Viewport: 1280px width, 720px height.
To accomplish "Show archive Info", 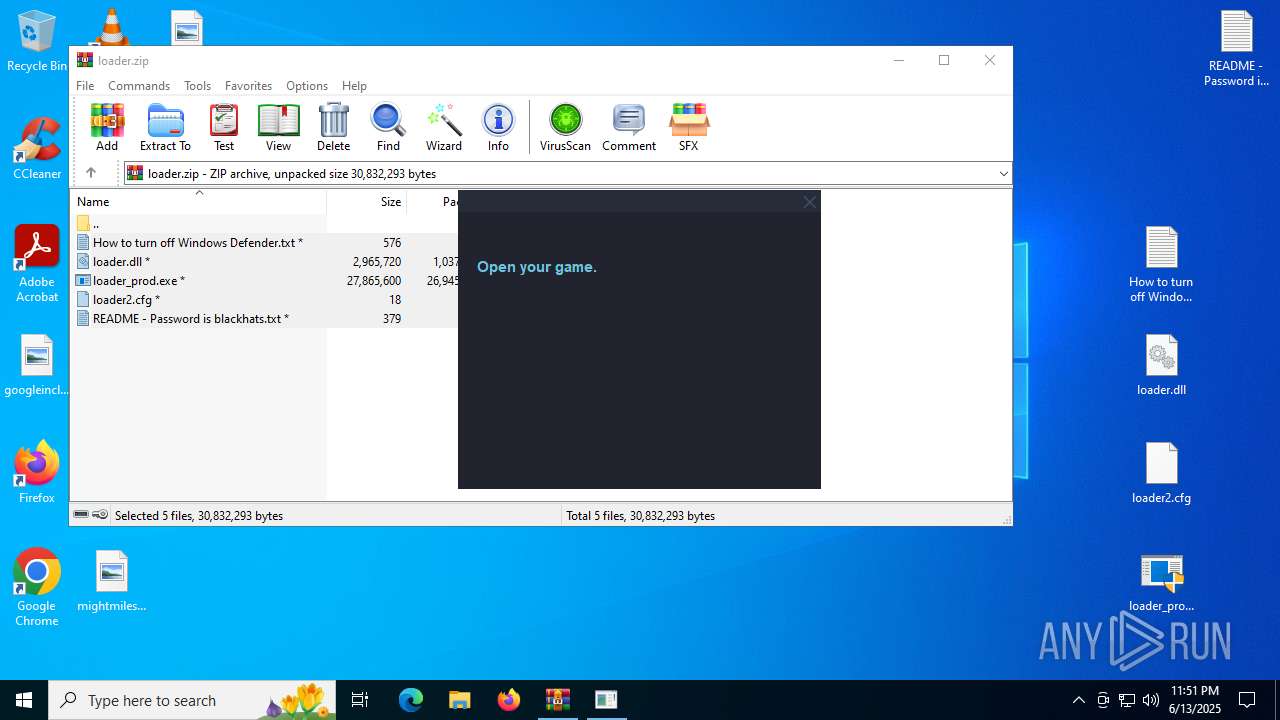I will (x=498, y=127).
